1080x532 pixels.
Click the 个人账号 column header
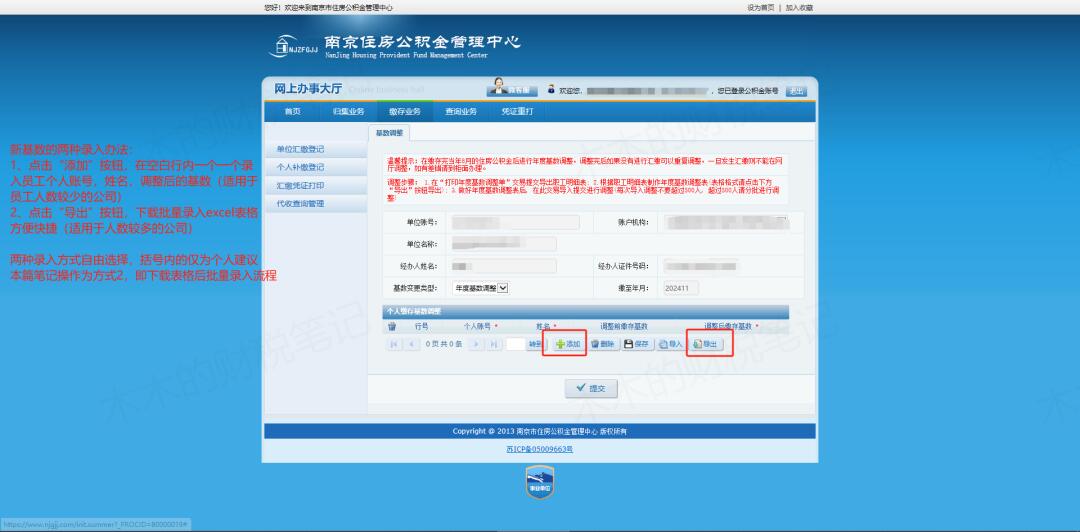tap(478, 326)
